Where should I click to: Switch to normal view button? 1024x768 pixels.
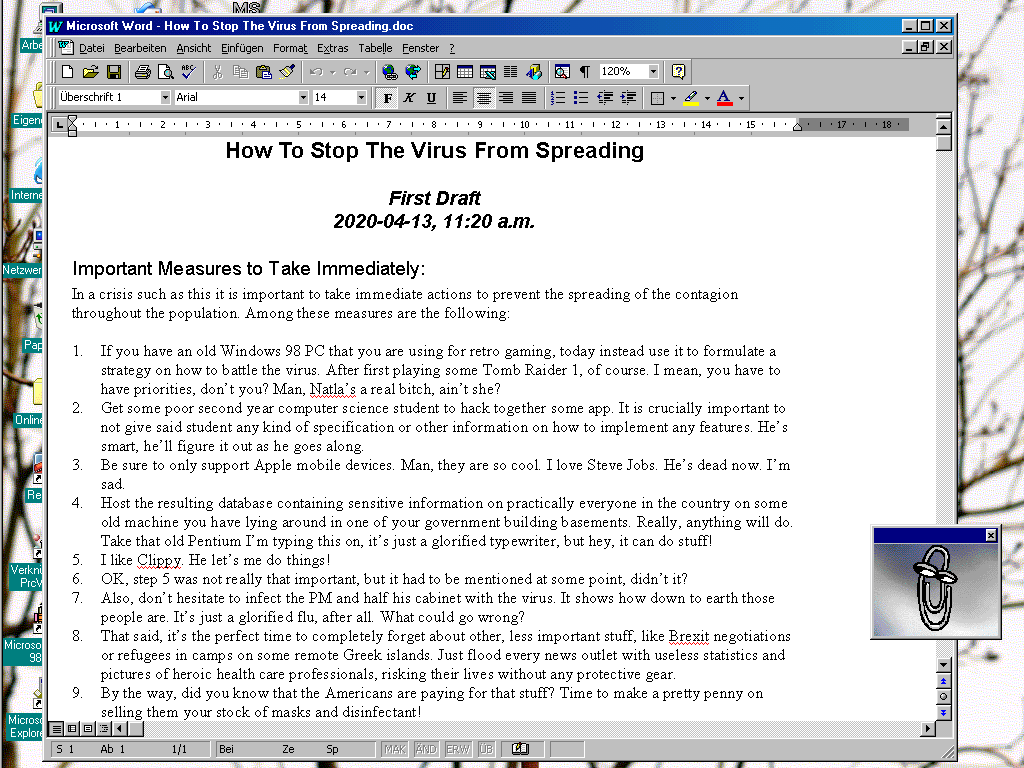point(57,728)
